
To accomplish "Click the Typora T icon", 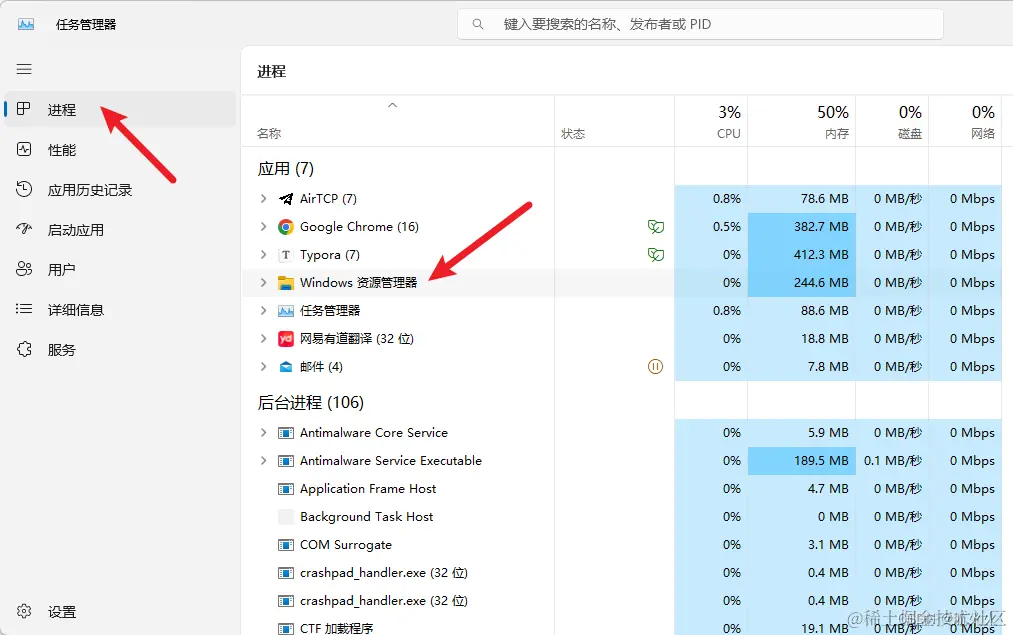I will pyautogui.click(x=286, y=255).
